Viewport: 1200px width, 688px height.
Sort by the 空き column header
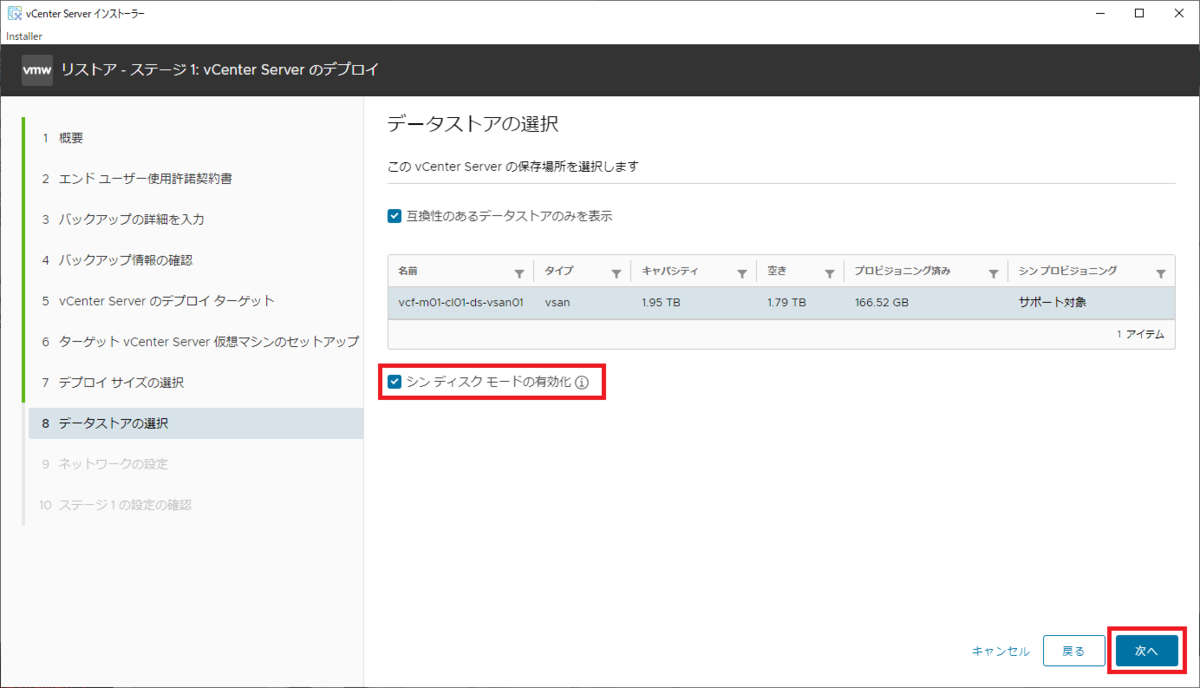tap(777, 271)
